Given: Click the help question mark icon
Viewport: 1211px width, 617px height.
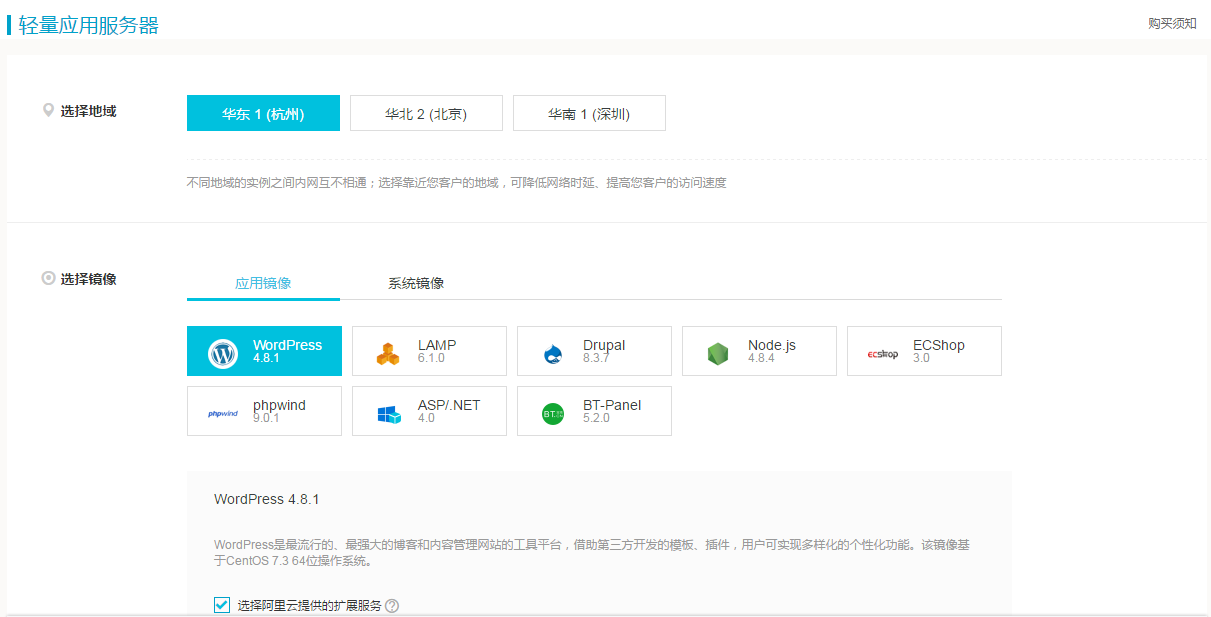Looking at the screenshot, I should point(392,606).
